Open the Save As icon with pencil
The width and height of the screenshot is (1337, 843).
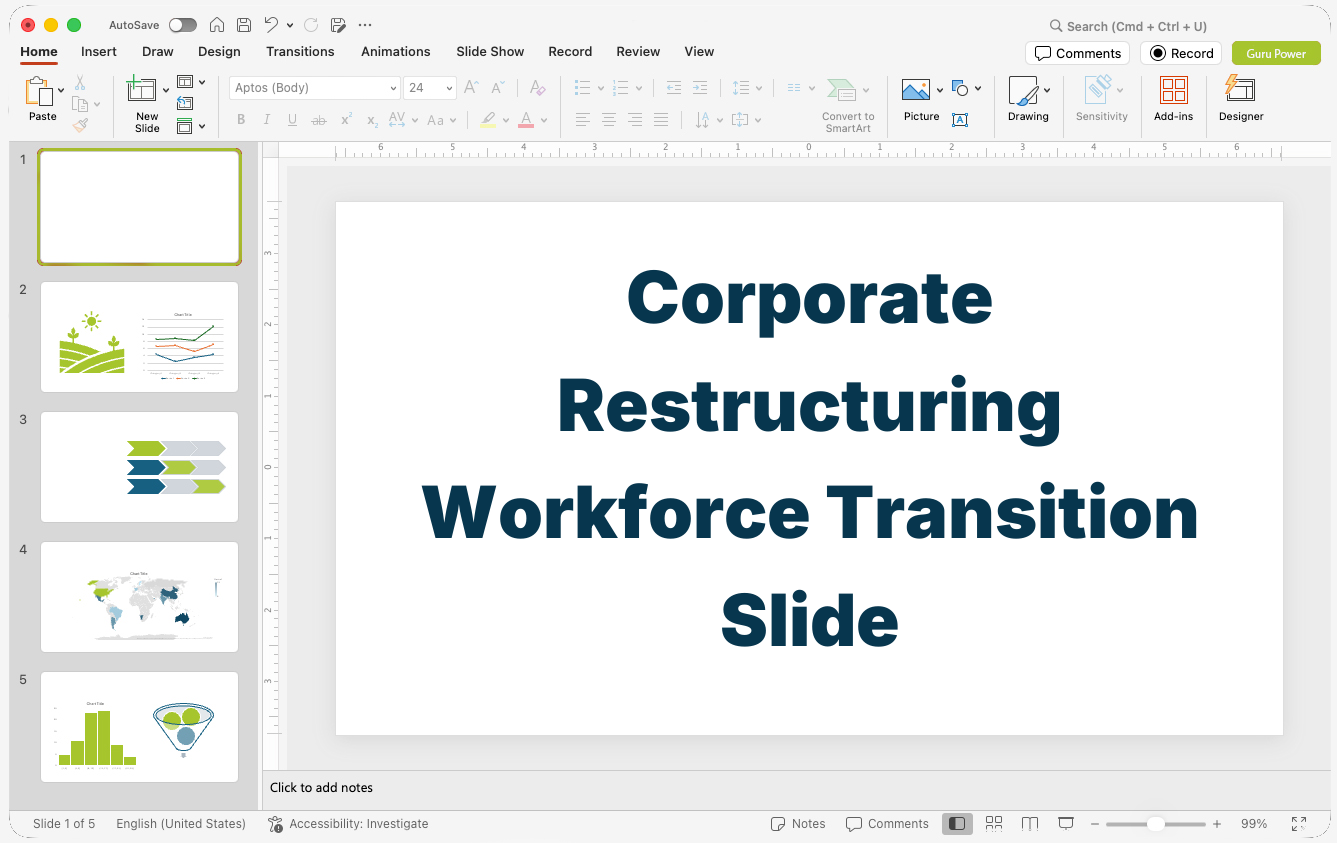click(338, 25)
